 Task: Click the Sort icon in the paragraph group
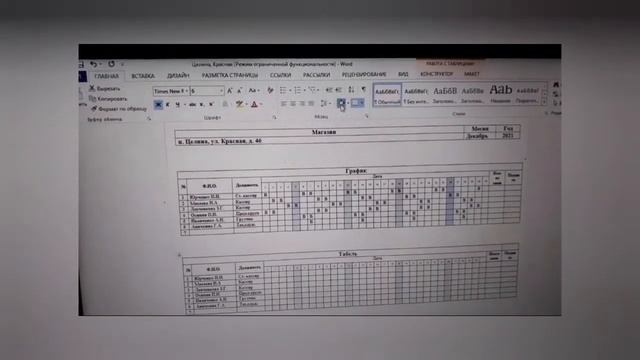(x=351, y=89)
